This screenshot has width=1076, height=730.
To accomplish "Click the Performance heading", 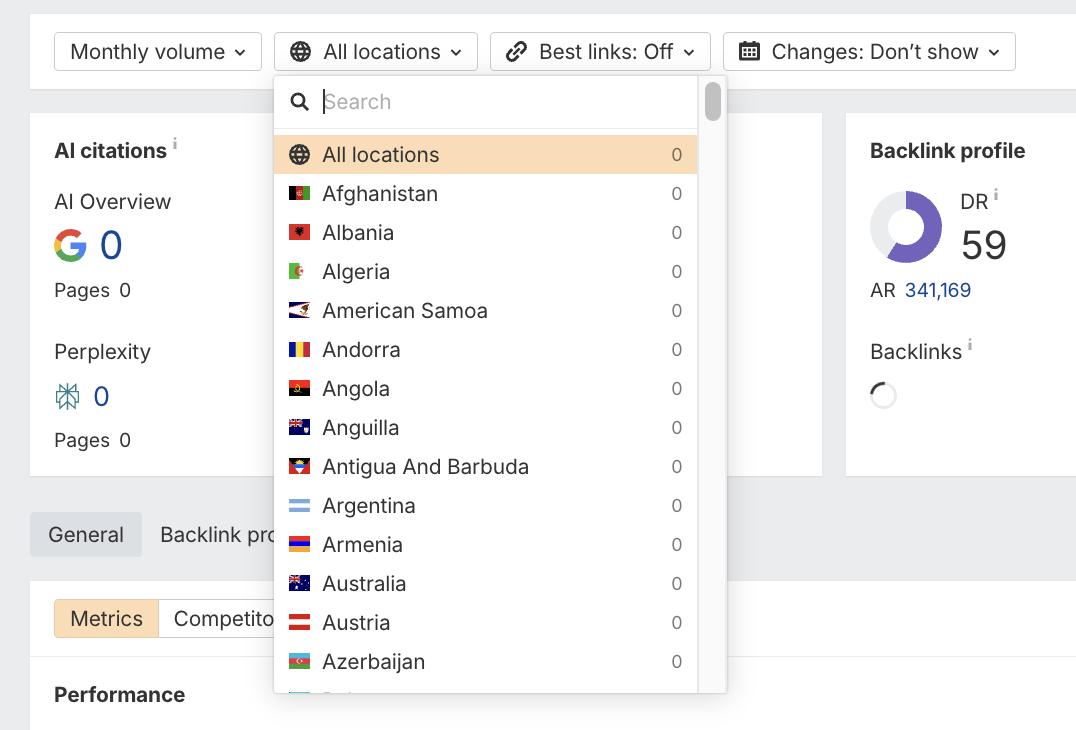I will 119,695.
